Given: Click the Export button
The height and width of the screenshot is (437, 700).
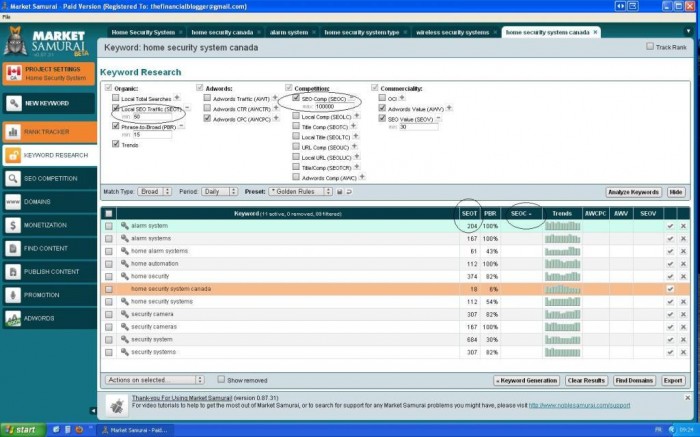Looking at the screenshot, I should tap(673, 380).
